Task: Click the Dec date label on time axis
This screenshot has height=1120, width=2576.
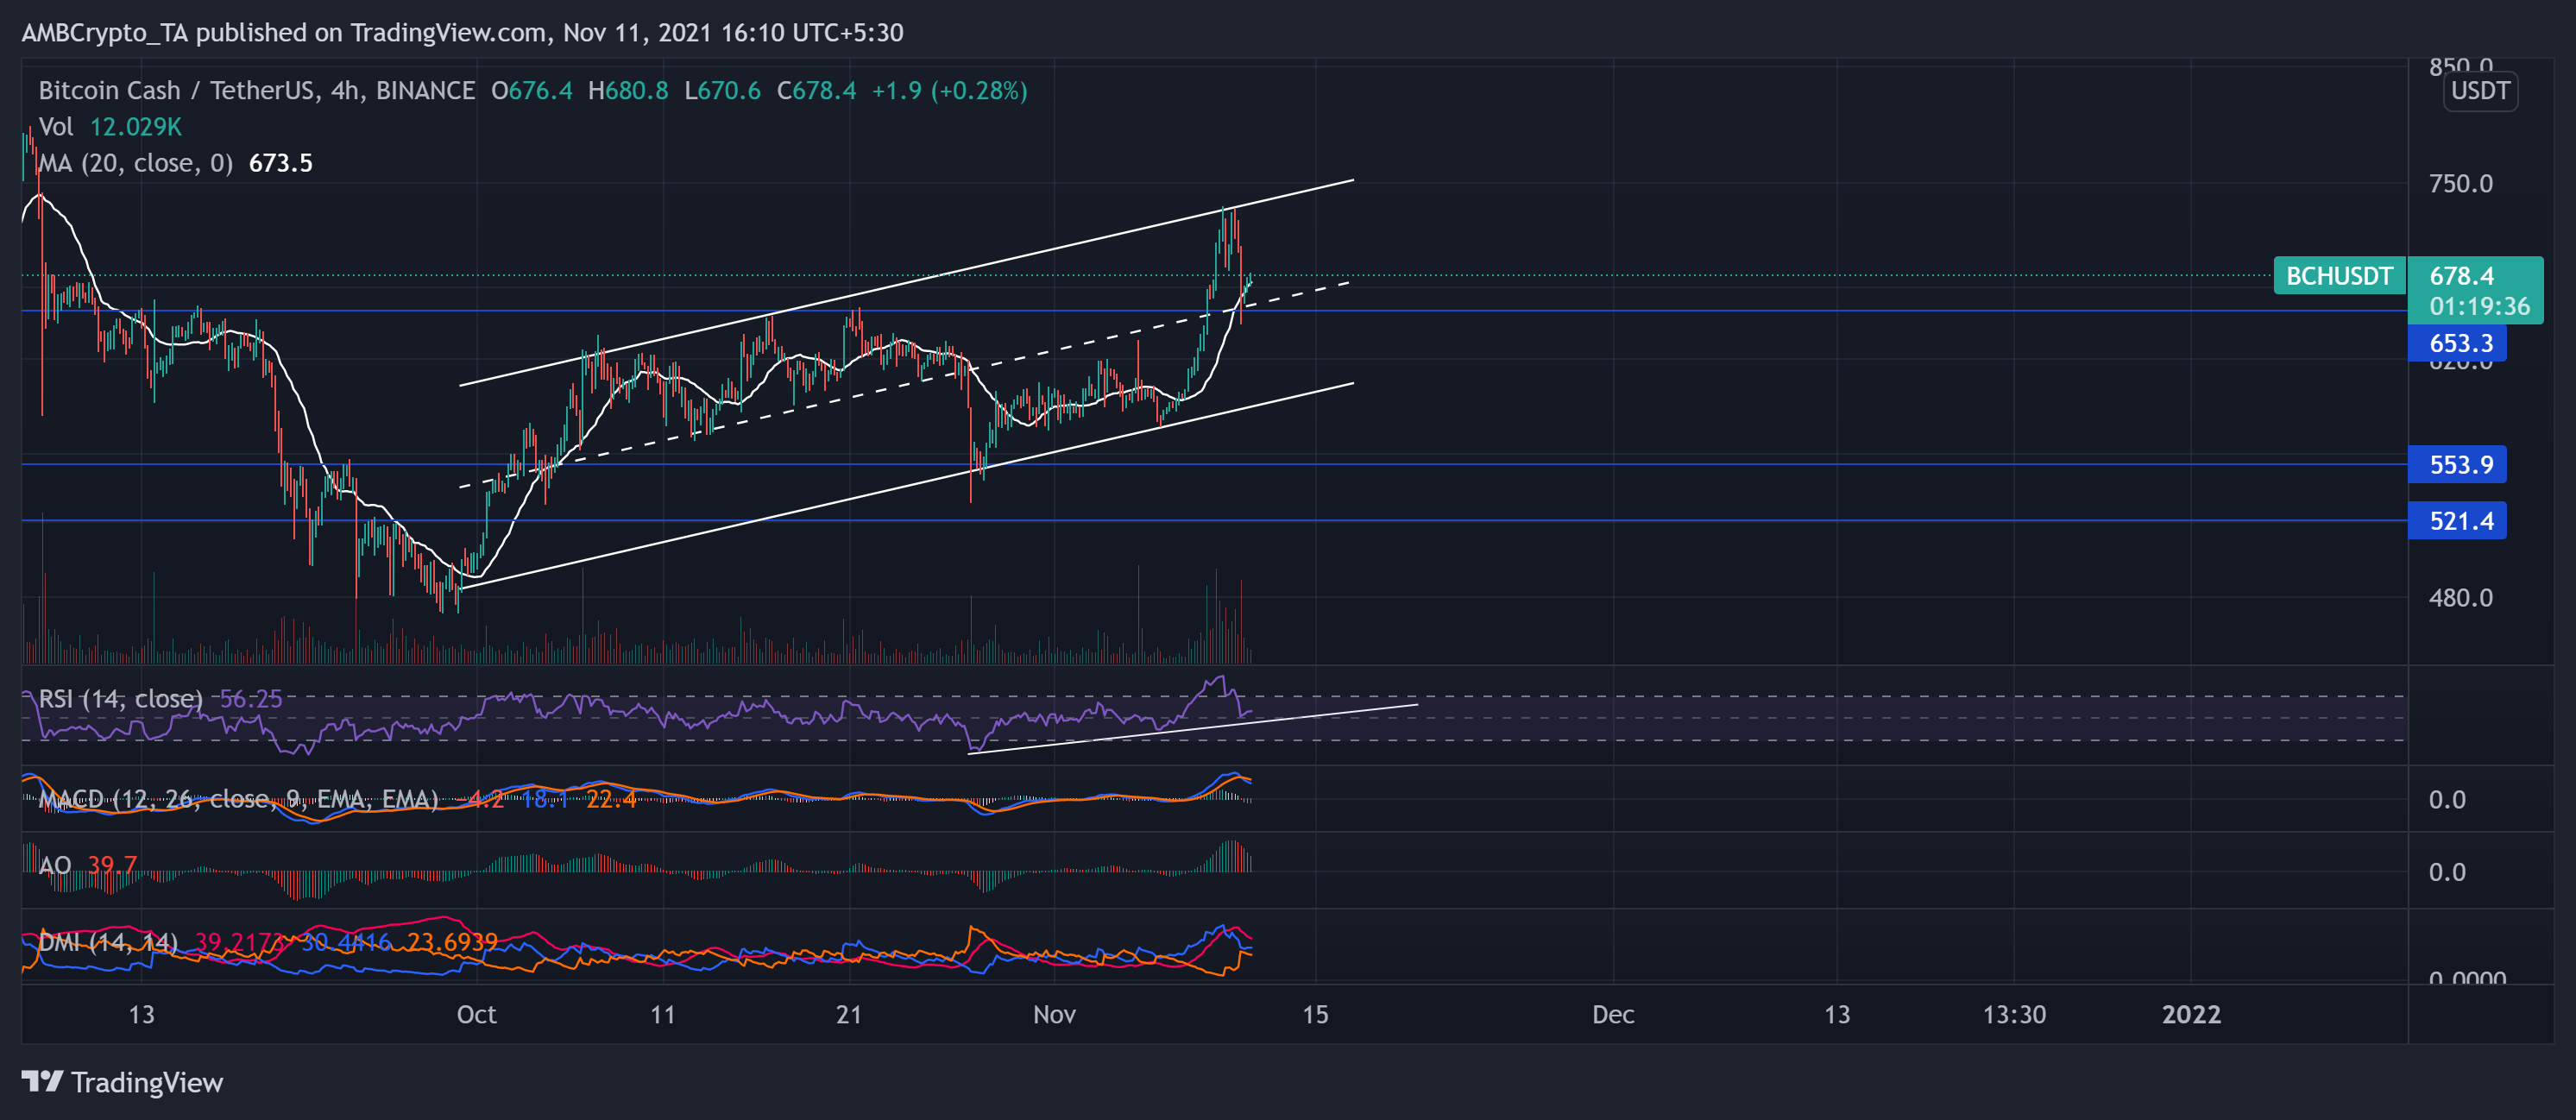Action: [x=1613, y=1014]
